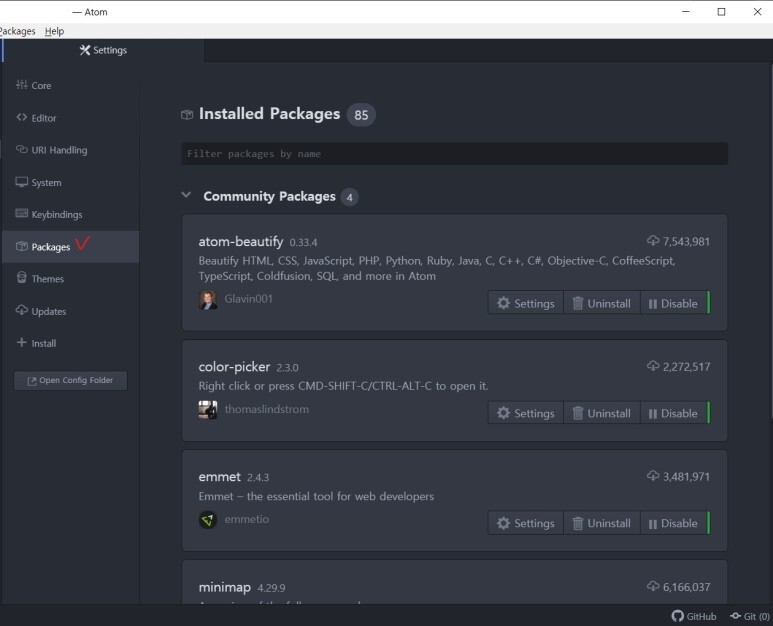Click minimap download count icon
The height and width of the screenshot is (626, 773).
[653, 586]
